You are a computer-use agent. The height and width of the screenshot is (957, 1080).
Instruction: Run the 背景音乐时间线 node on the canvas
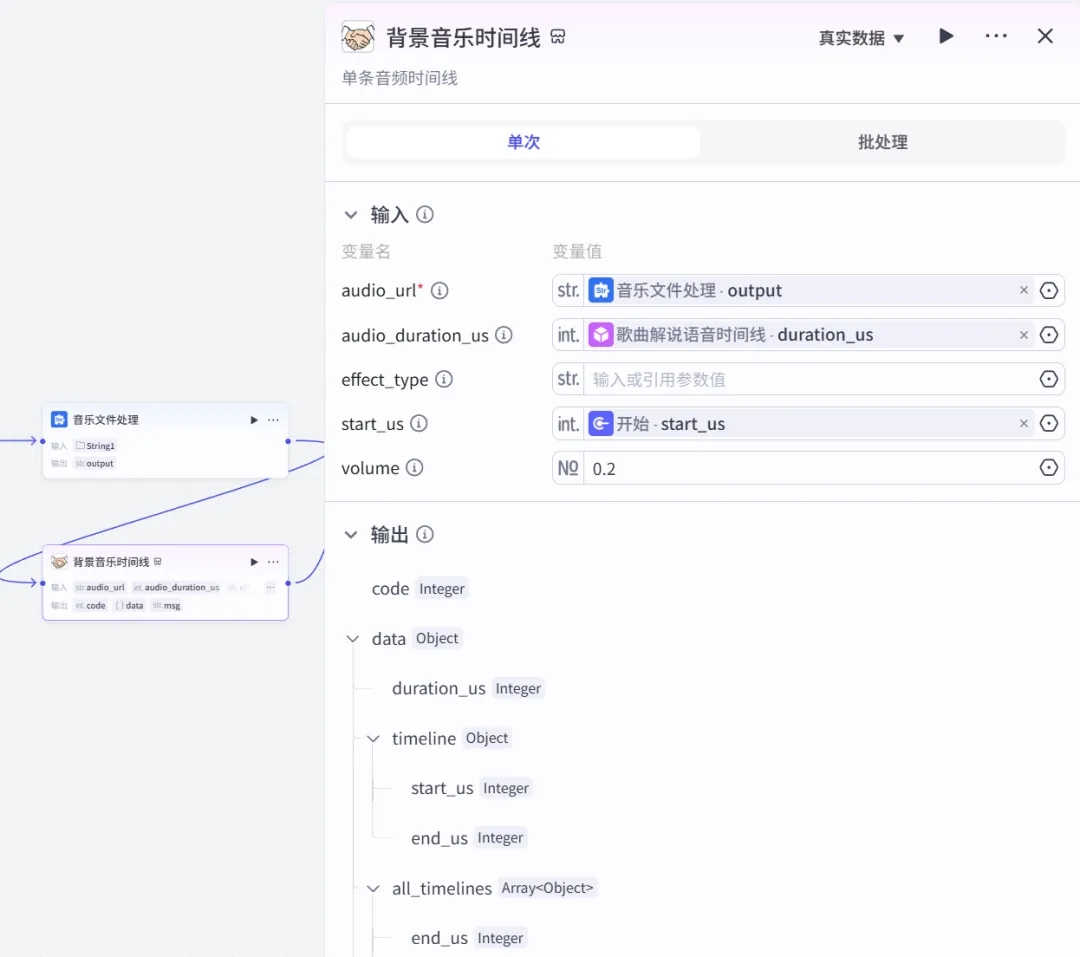click(x=254, y=562)
